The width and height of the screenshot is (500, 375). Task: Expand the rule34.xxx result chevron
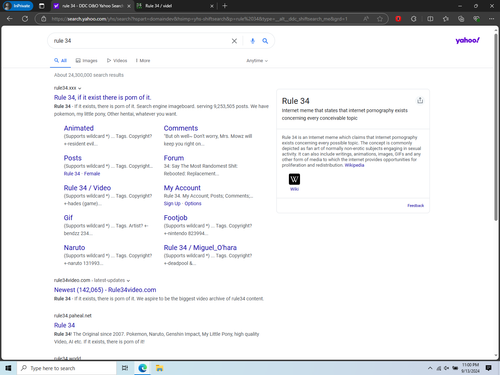pyautogui.click(x=79, y=88)
